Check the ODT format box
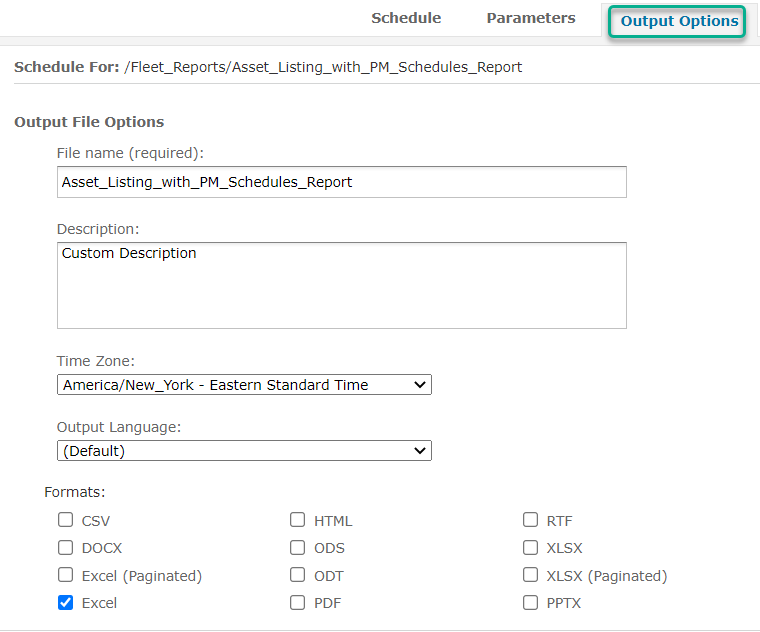The image size is (760, 632). click(x=298, y=575)
